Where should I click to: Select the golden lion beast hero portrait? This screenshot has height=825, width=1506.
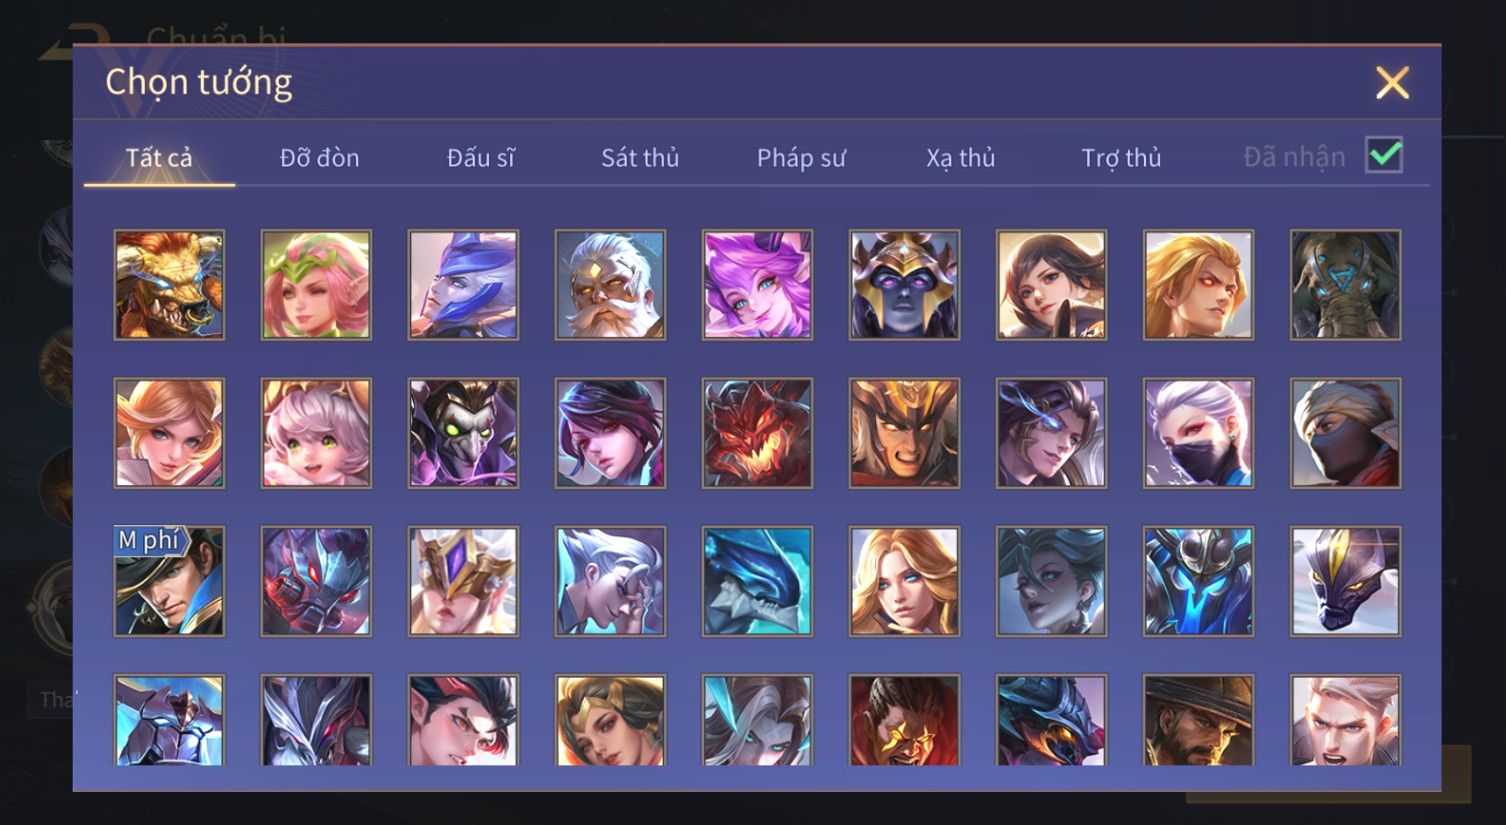click(x=169, y=285)
